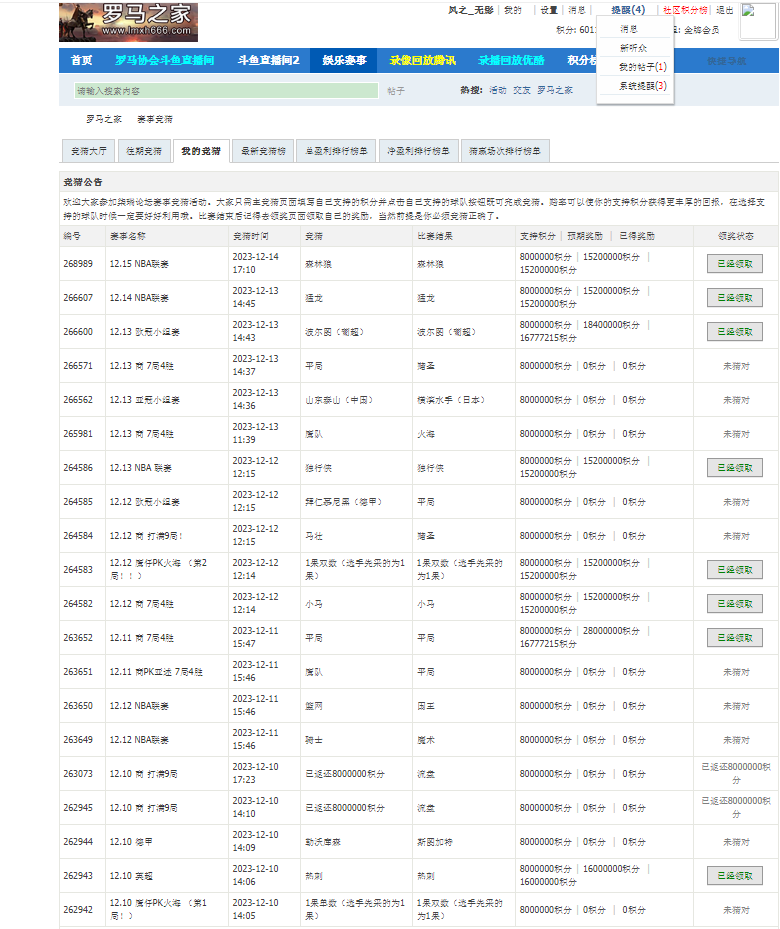This screenshot has width=780, height=929.
Task: Click the user avatar thumbnail at top right
Action: pyautogui.click(x=758, y=22)
